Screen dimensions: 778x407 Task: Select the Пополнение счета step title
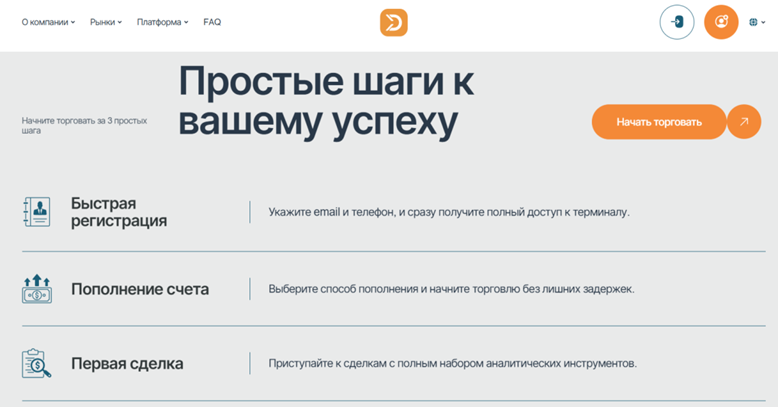pos(140,289)
